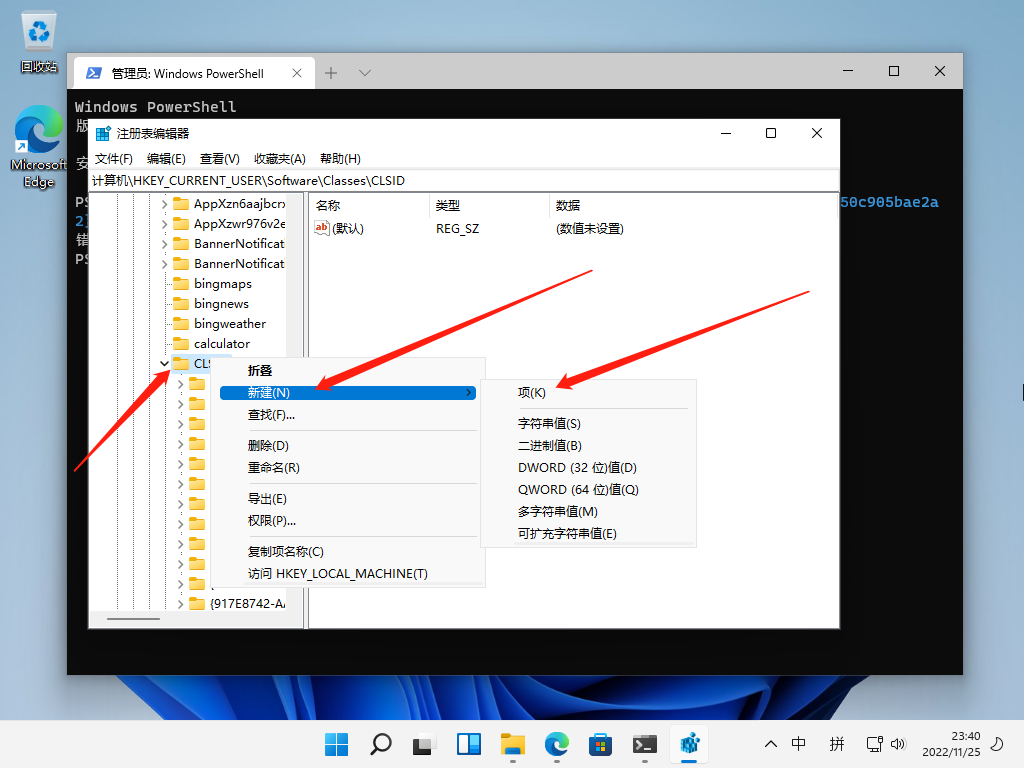The height and width of the screenshot is (768, 1024).
Task: Show hidden tray icons chevron
Action: click(x=771, y=744)
